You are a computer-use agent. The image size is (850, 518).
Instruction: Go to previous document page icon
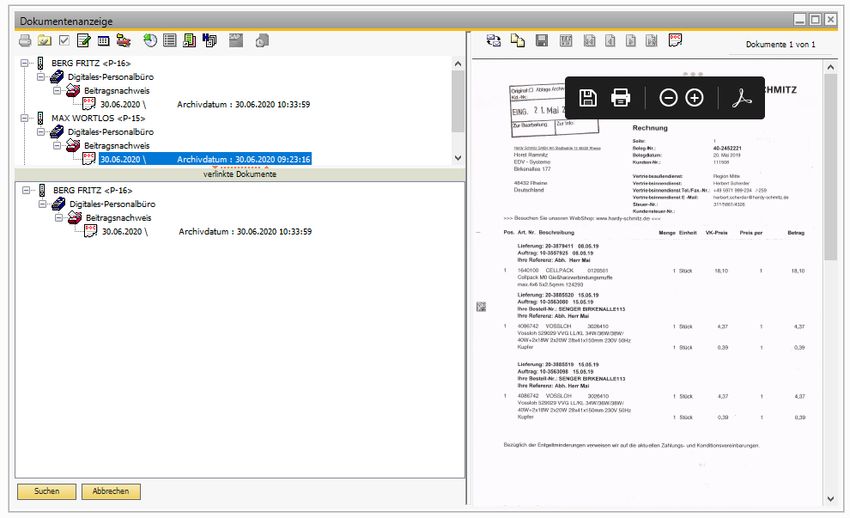[x=610, y=41]
